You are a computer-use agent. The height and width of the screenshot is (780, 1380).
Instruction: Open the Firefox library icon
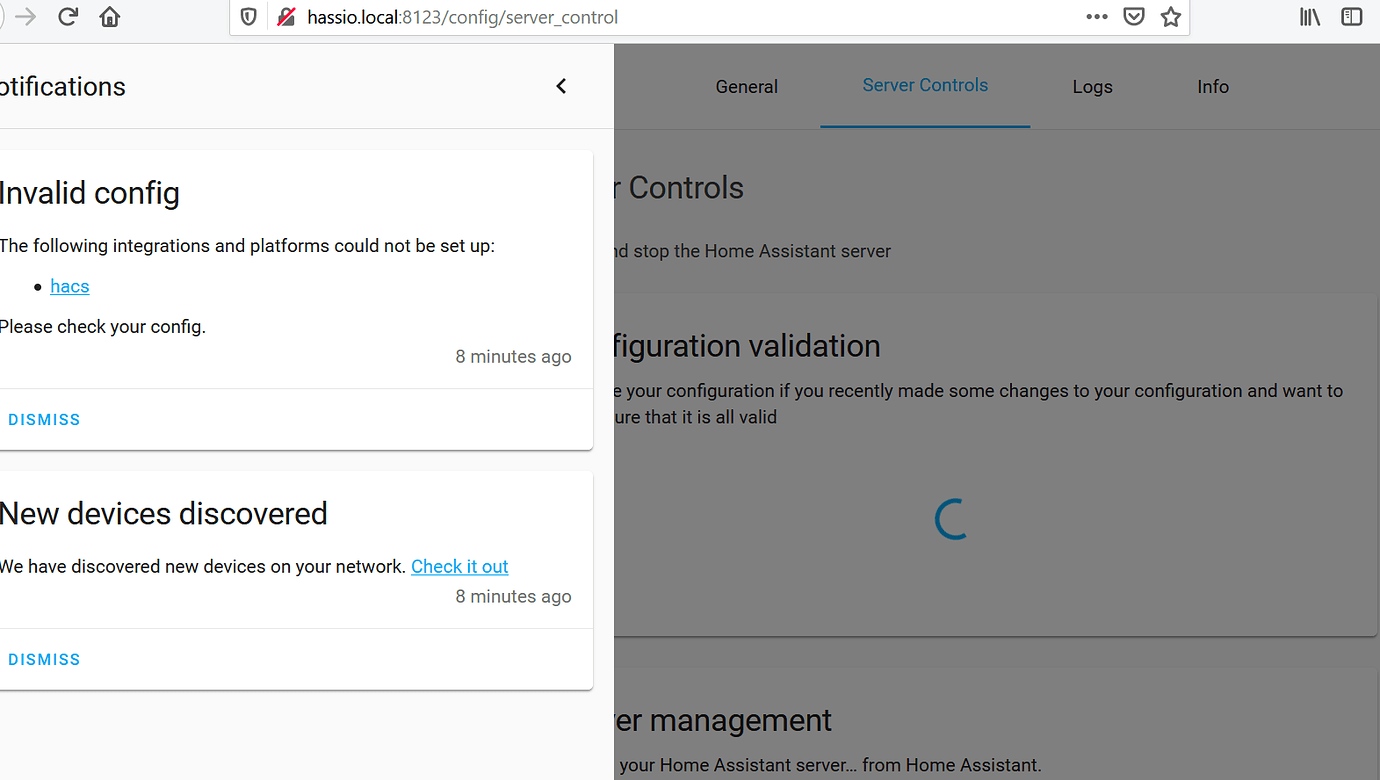point(1309,16)
